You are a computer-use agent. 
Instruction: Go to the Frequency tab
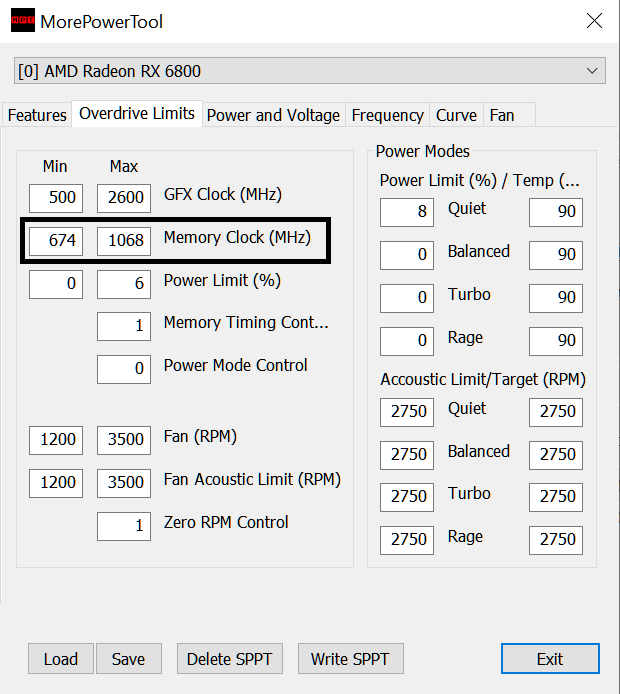(388, 115)
